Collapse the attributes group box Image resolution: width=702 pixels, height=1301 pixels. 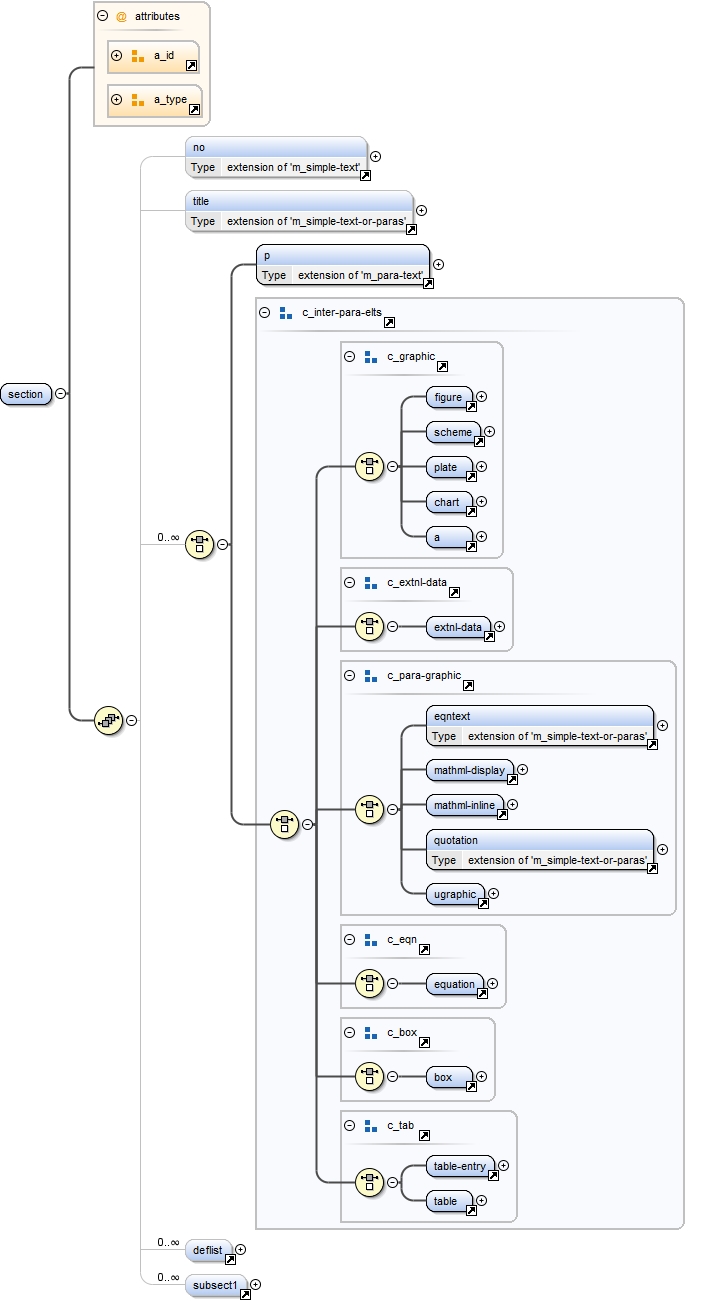(x=103, y=16)
